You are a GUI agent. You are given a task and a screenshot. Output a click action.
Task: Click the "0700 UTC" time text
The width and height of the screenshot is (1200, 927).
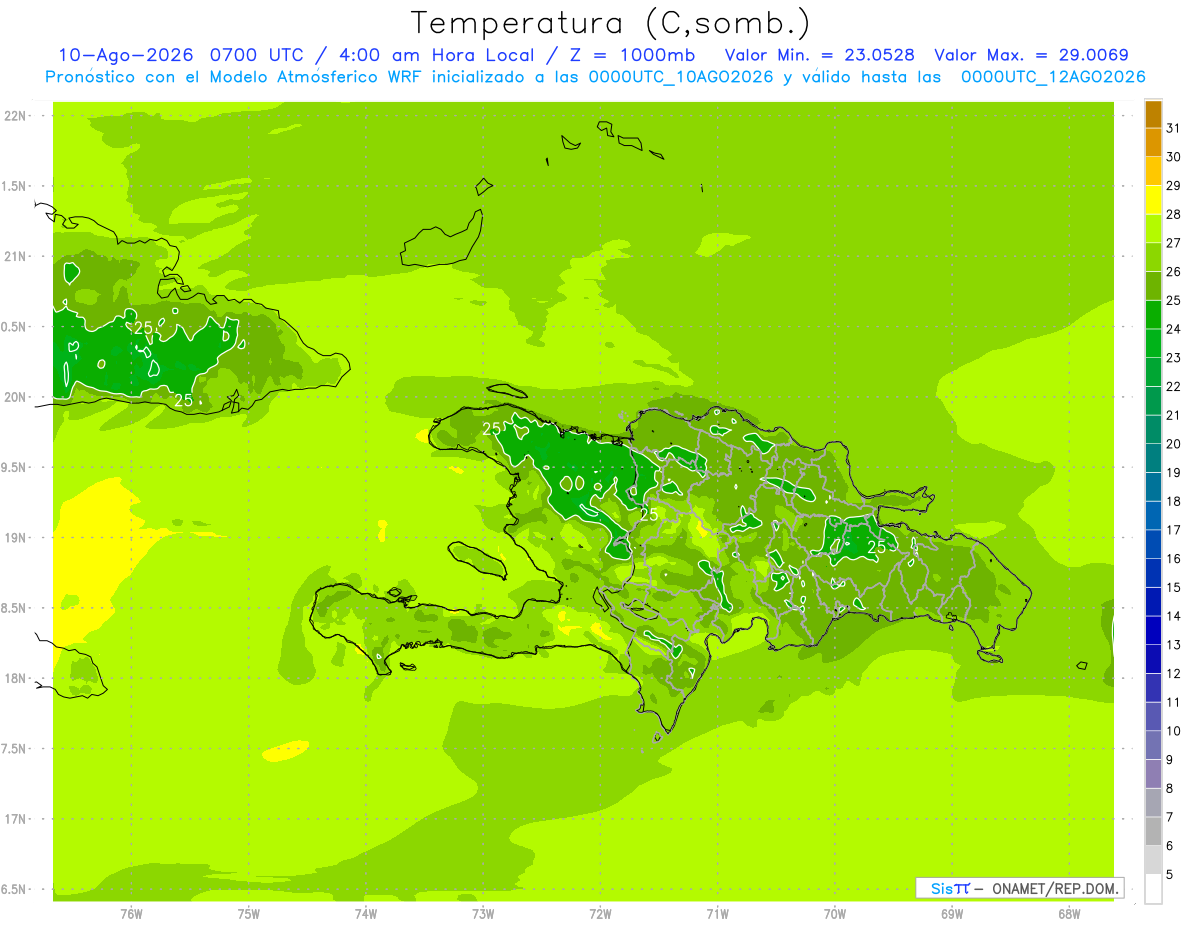pos(257,55)
